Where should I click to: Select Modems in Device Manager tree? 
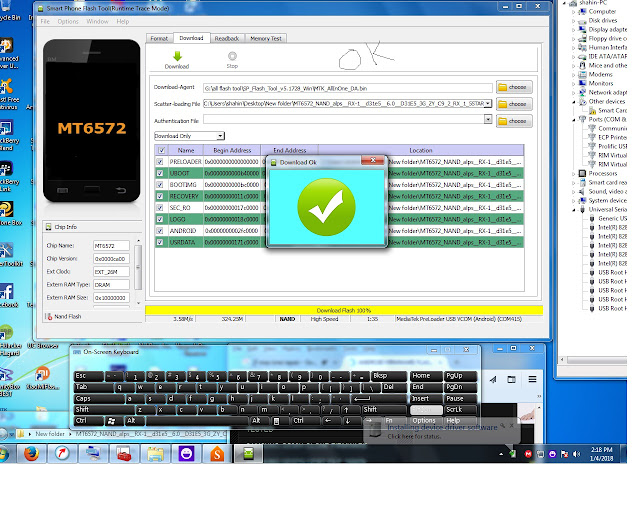tap(600, 74)
